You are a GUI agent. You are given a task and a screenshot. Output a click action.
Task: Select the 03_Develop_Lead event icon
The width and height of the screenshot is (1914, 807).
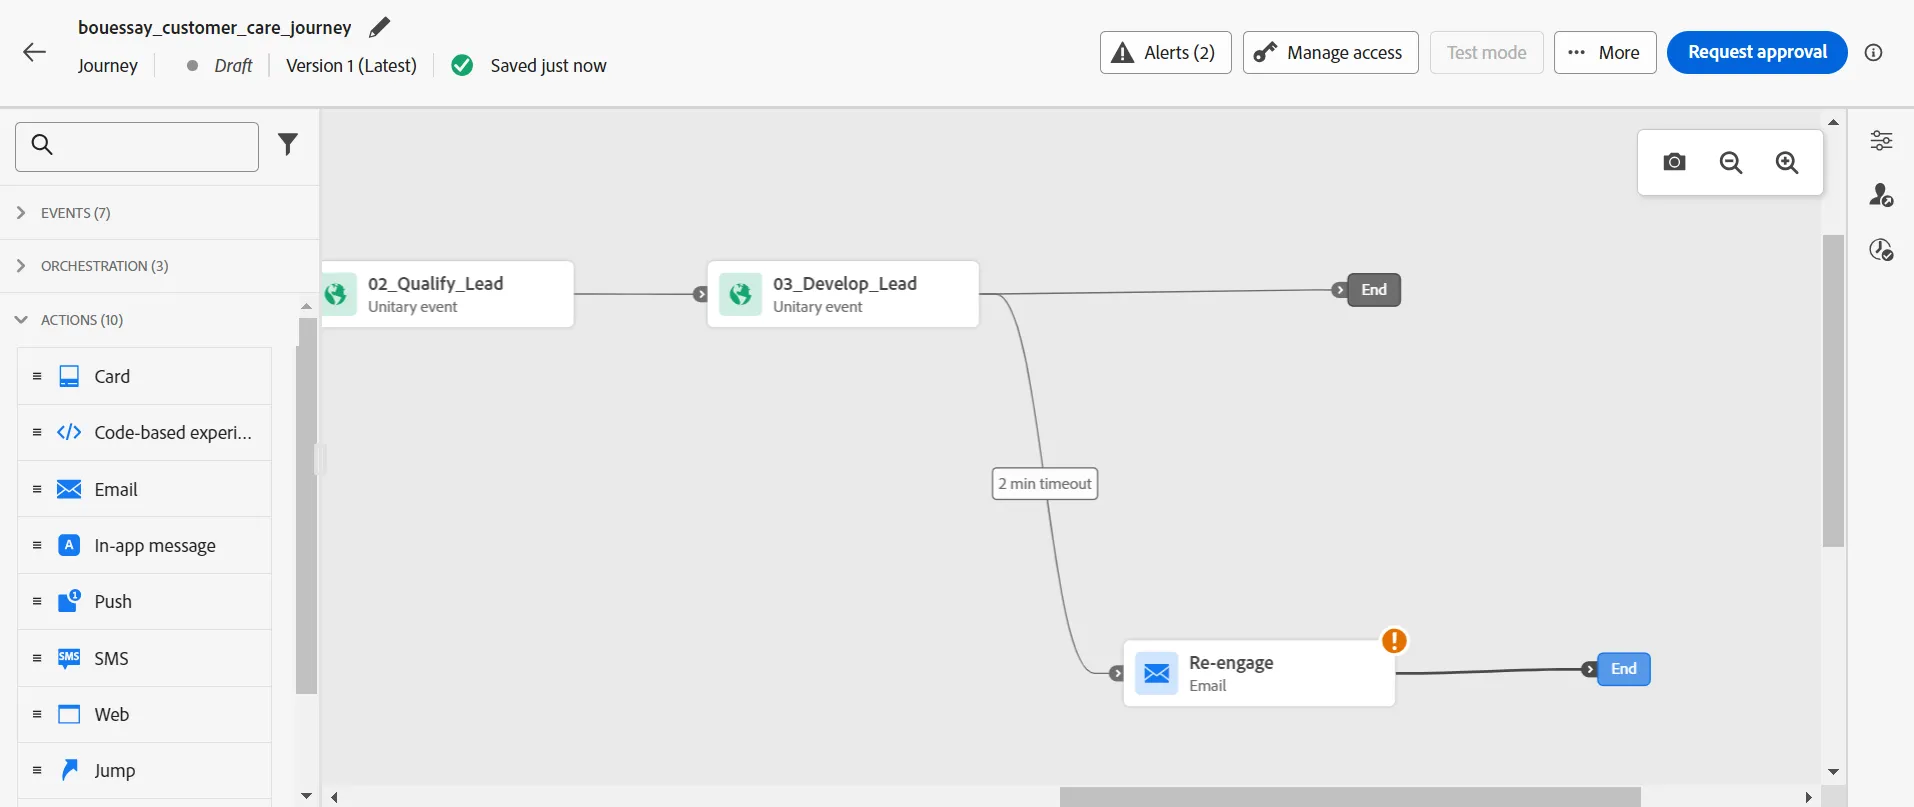click(x=740, y=294)
